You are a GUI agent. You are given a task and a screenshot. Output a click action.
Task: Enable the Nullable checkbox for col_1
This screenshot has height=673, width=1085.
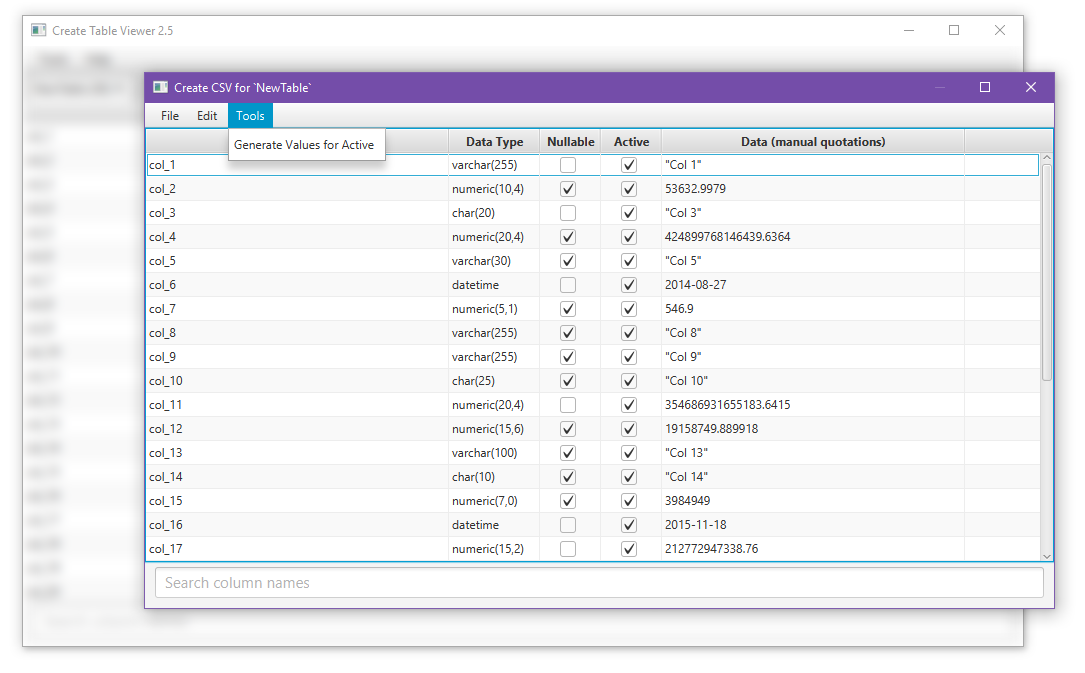(x=568, y=165)
